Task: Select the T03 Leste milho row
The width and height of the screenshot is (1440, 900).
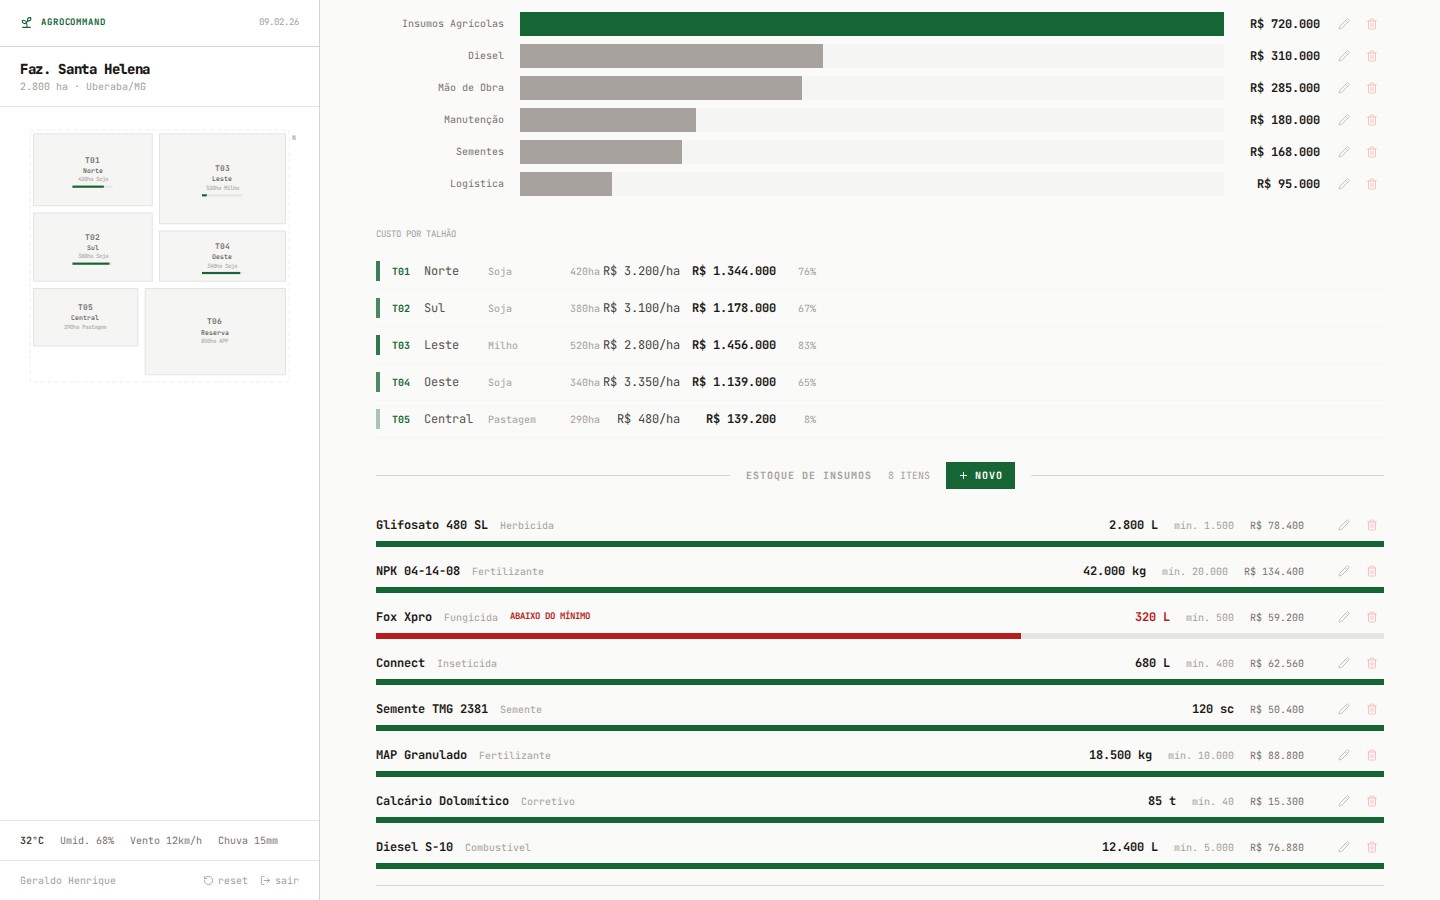Action: tap(600, 345)
